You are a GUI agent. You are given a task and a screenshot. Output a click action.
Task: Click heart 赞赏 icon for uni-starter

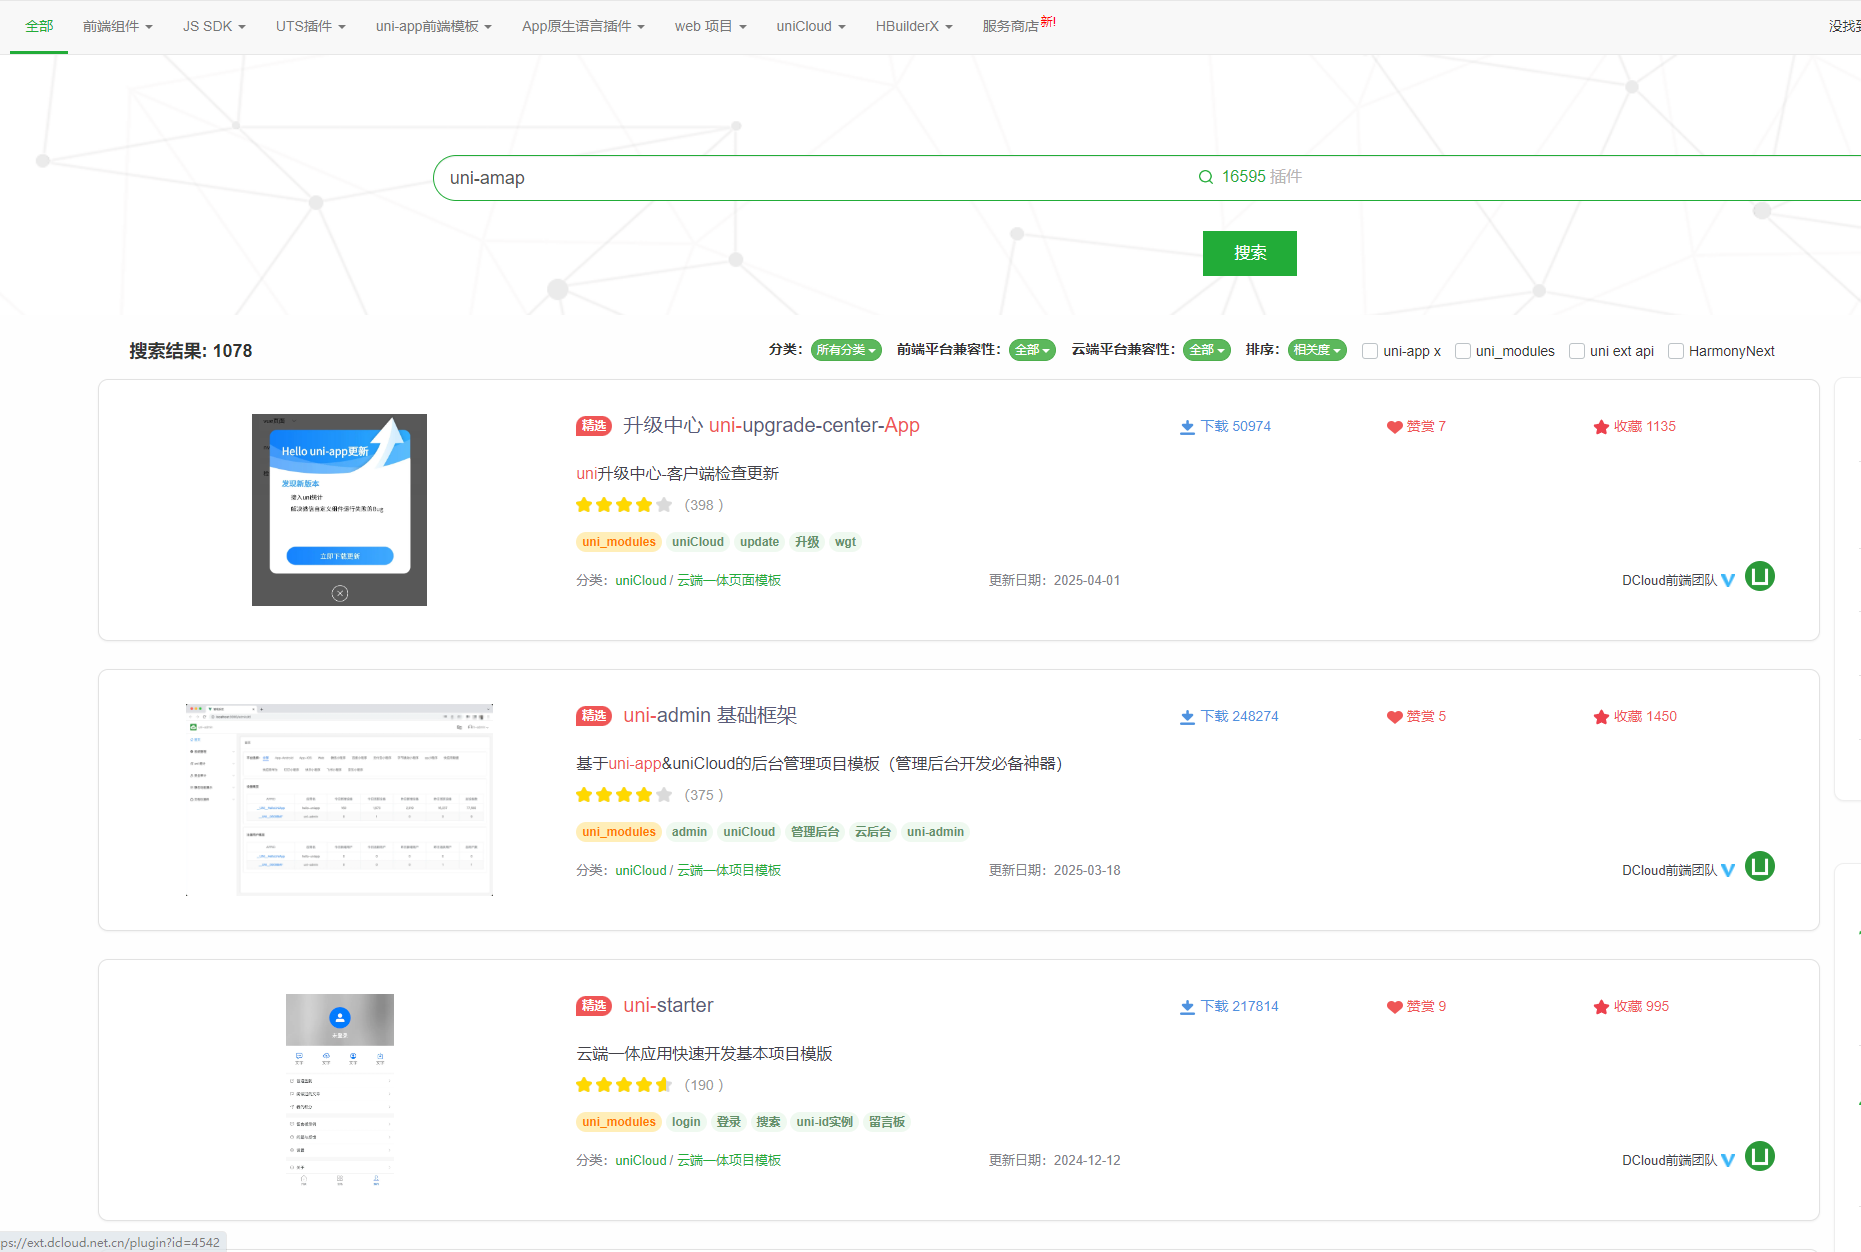coord(1394,1007)
